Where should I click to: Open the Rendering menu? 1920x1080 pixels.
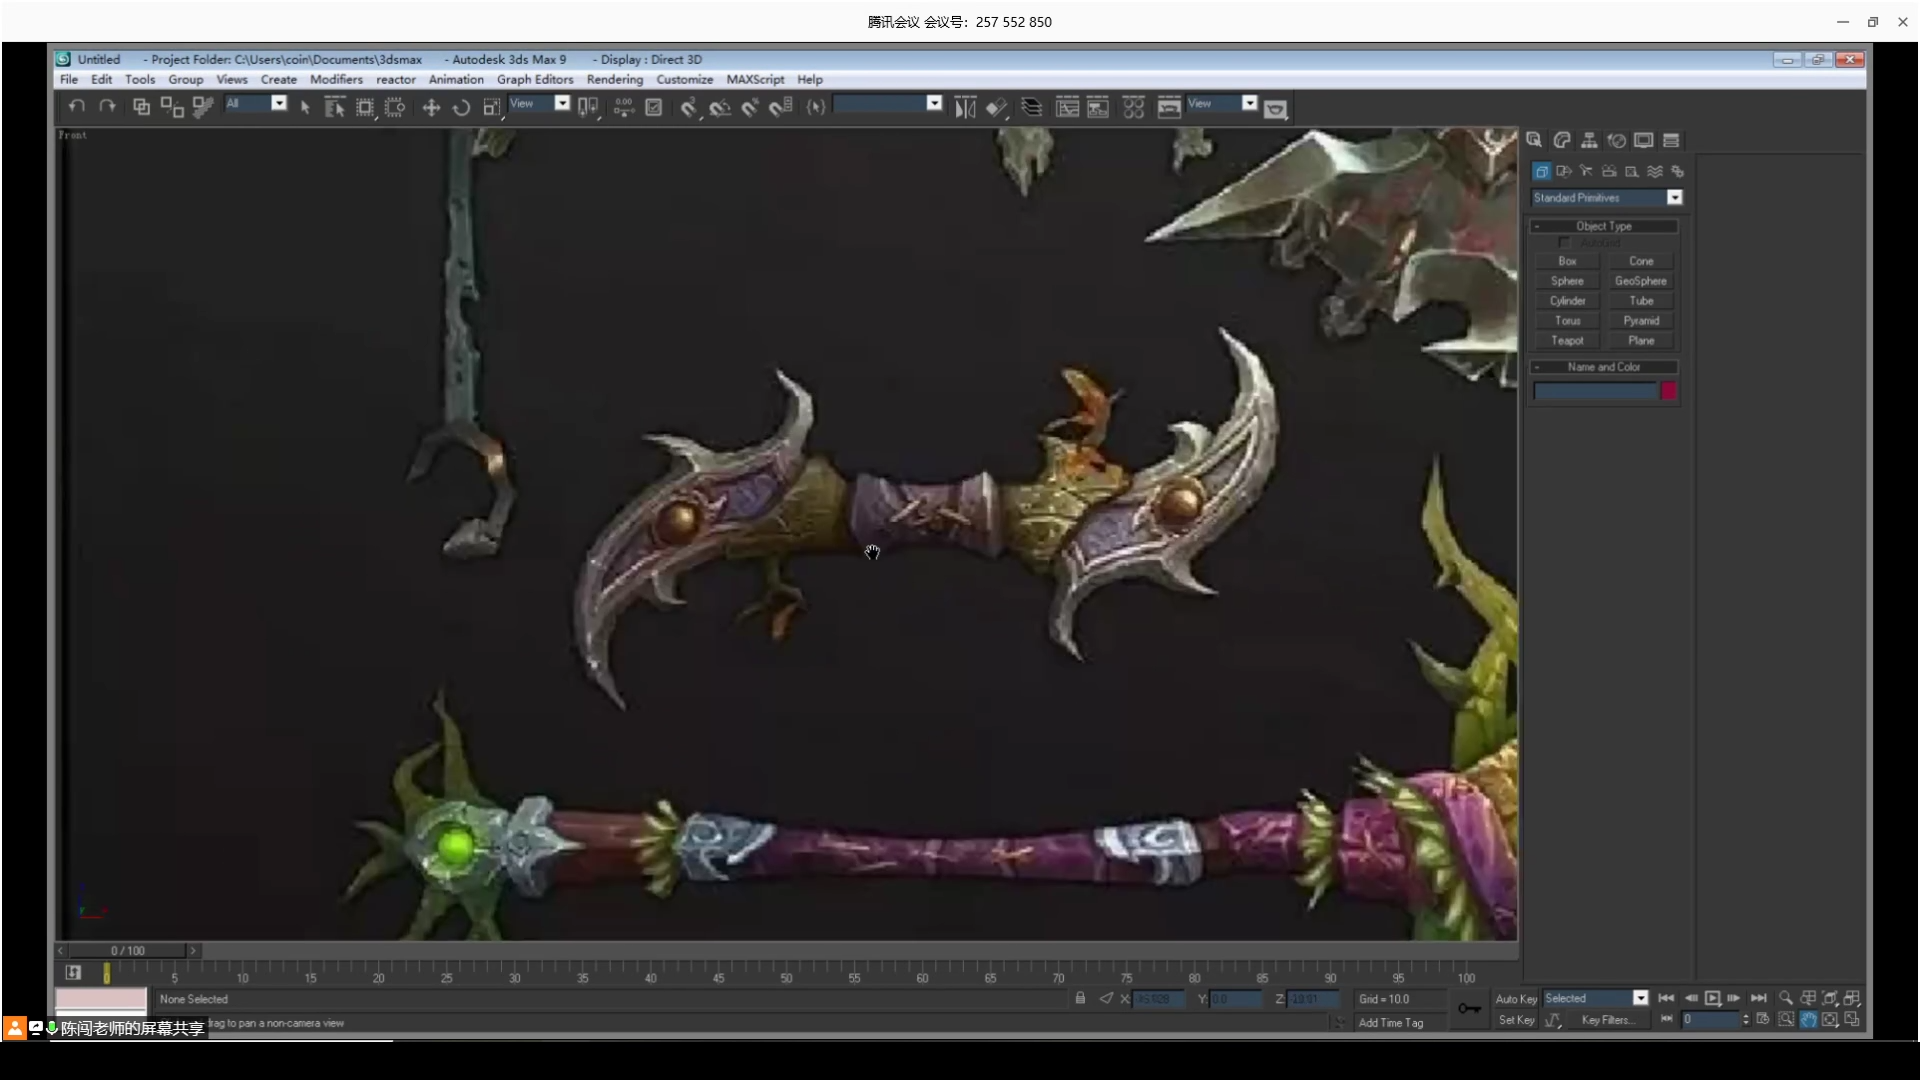(615, 79)
